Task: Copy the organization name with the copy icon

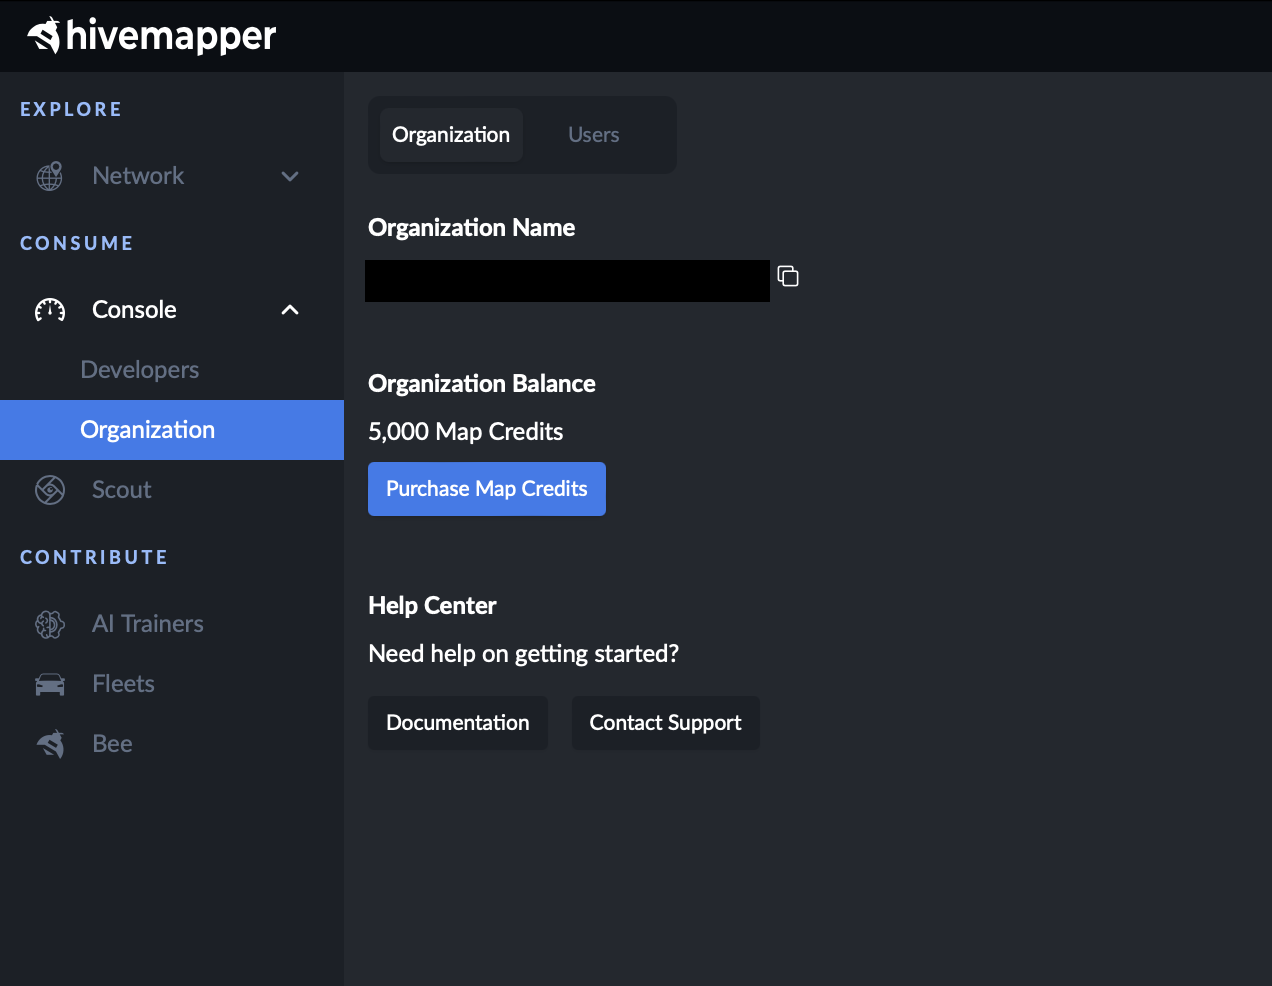Action: point(788,276)
